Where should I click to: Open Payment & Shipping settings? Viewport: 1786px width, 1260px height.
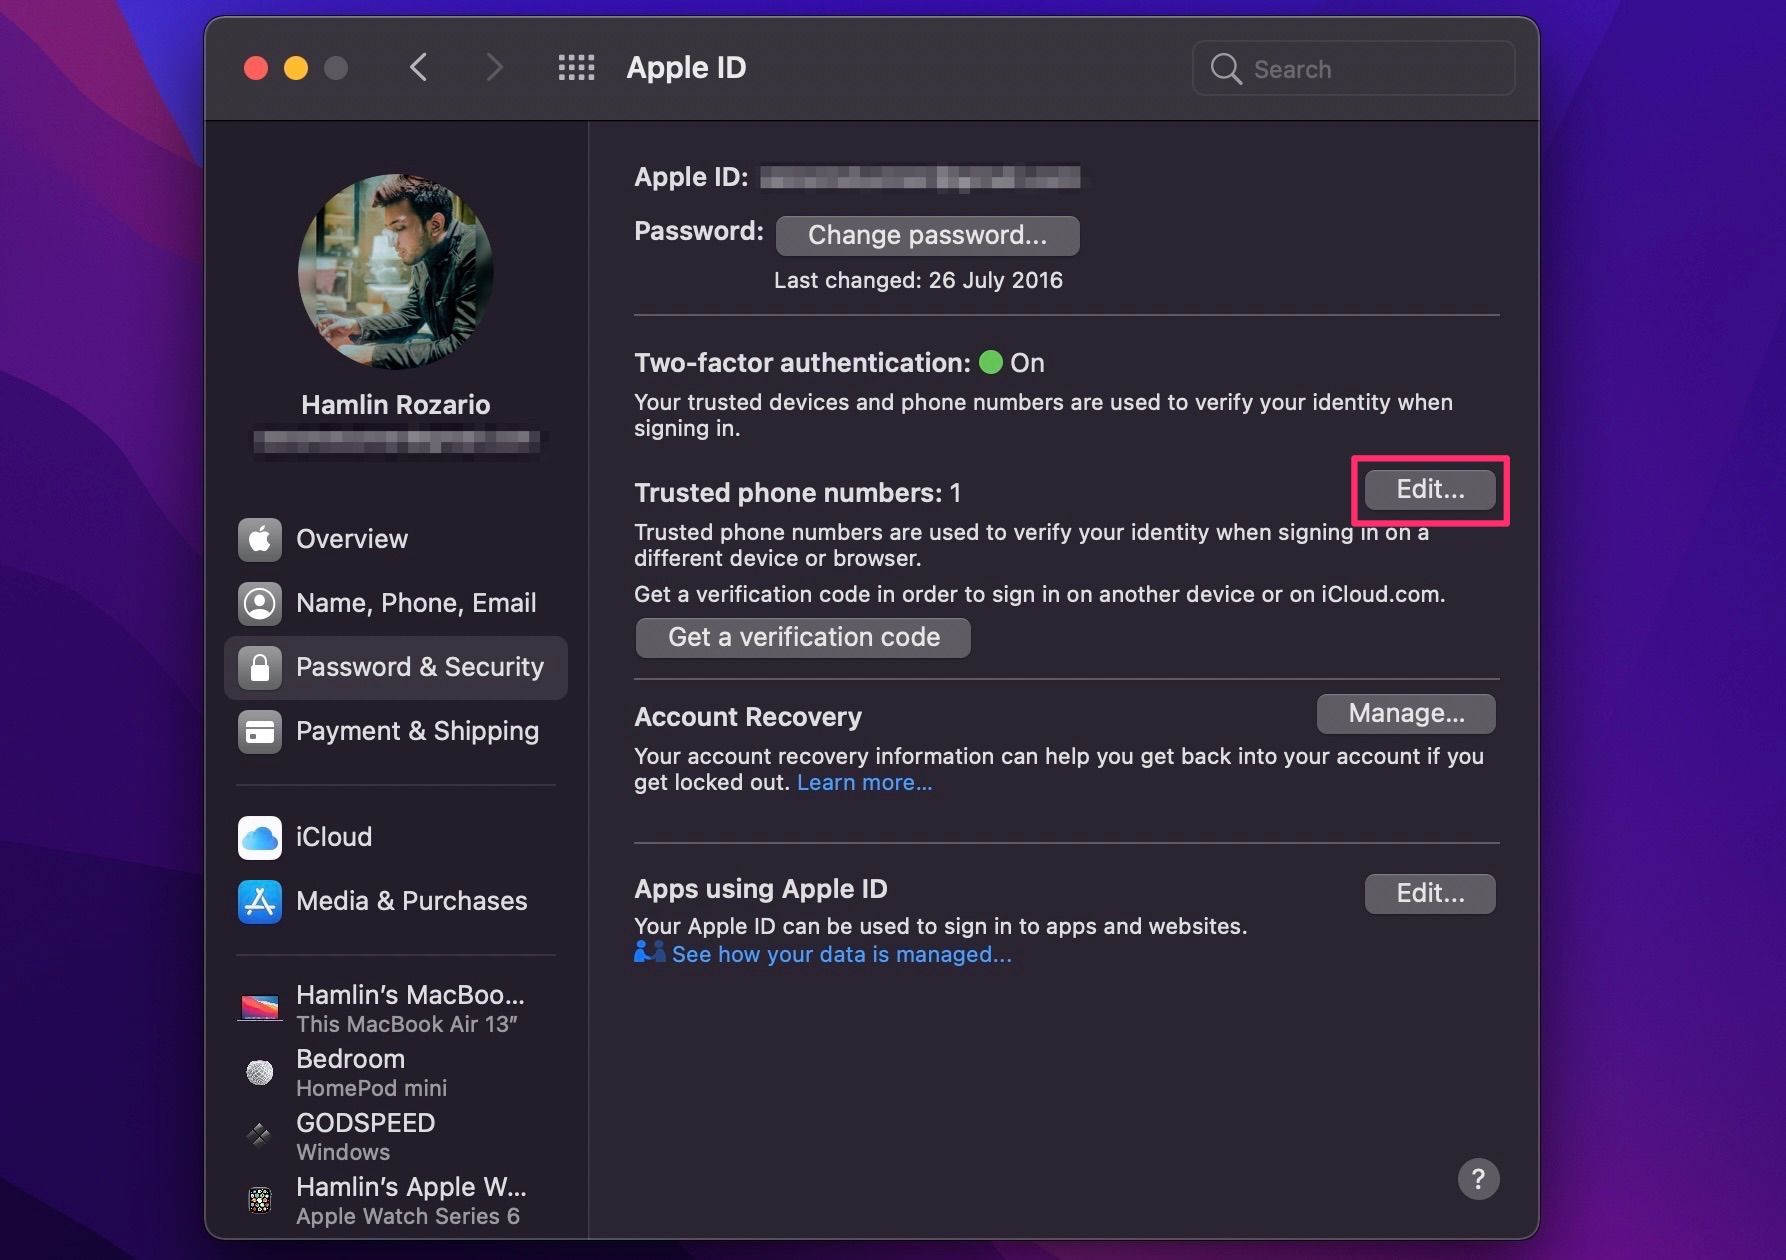coord(417,731)
